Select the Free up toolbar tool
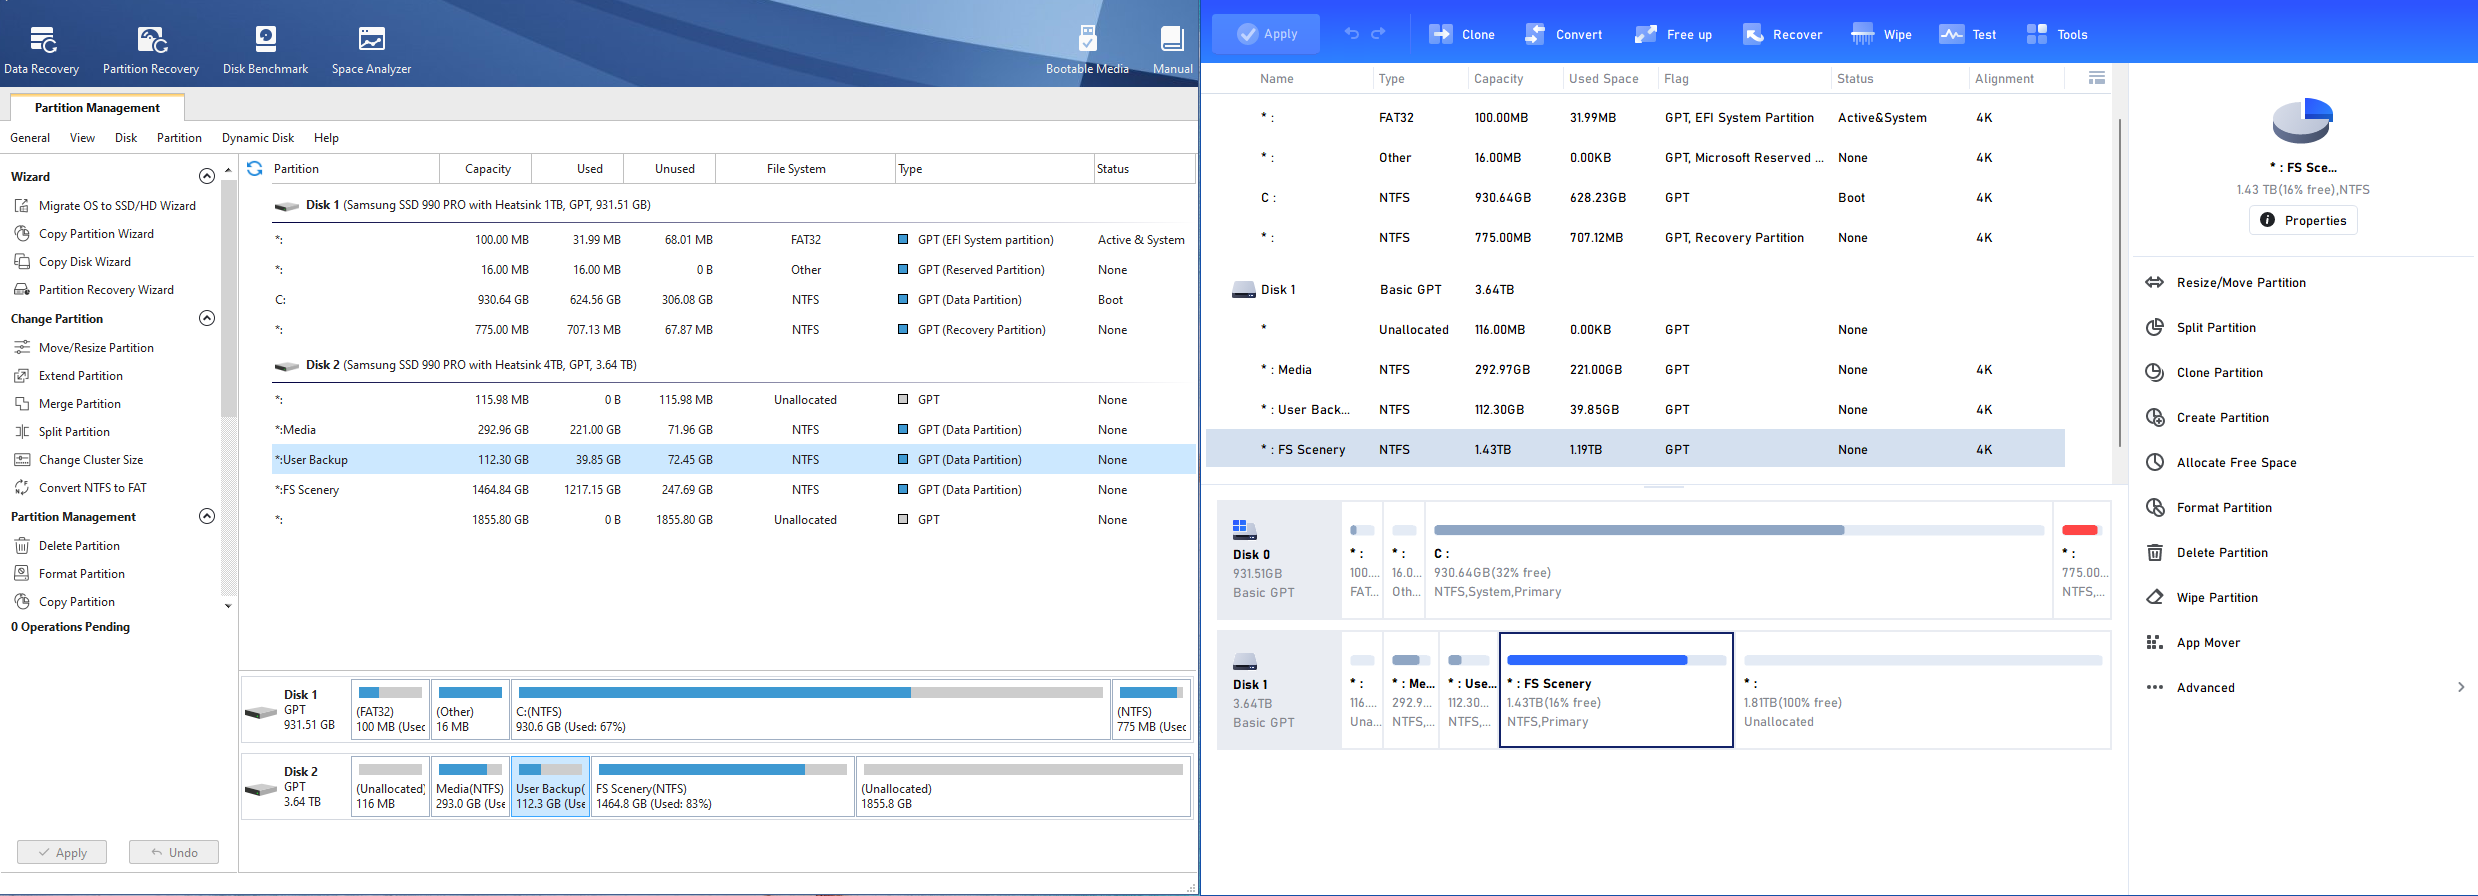 1673,34
